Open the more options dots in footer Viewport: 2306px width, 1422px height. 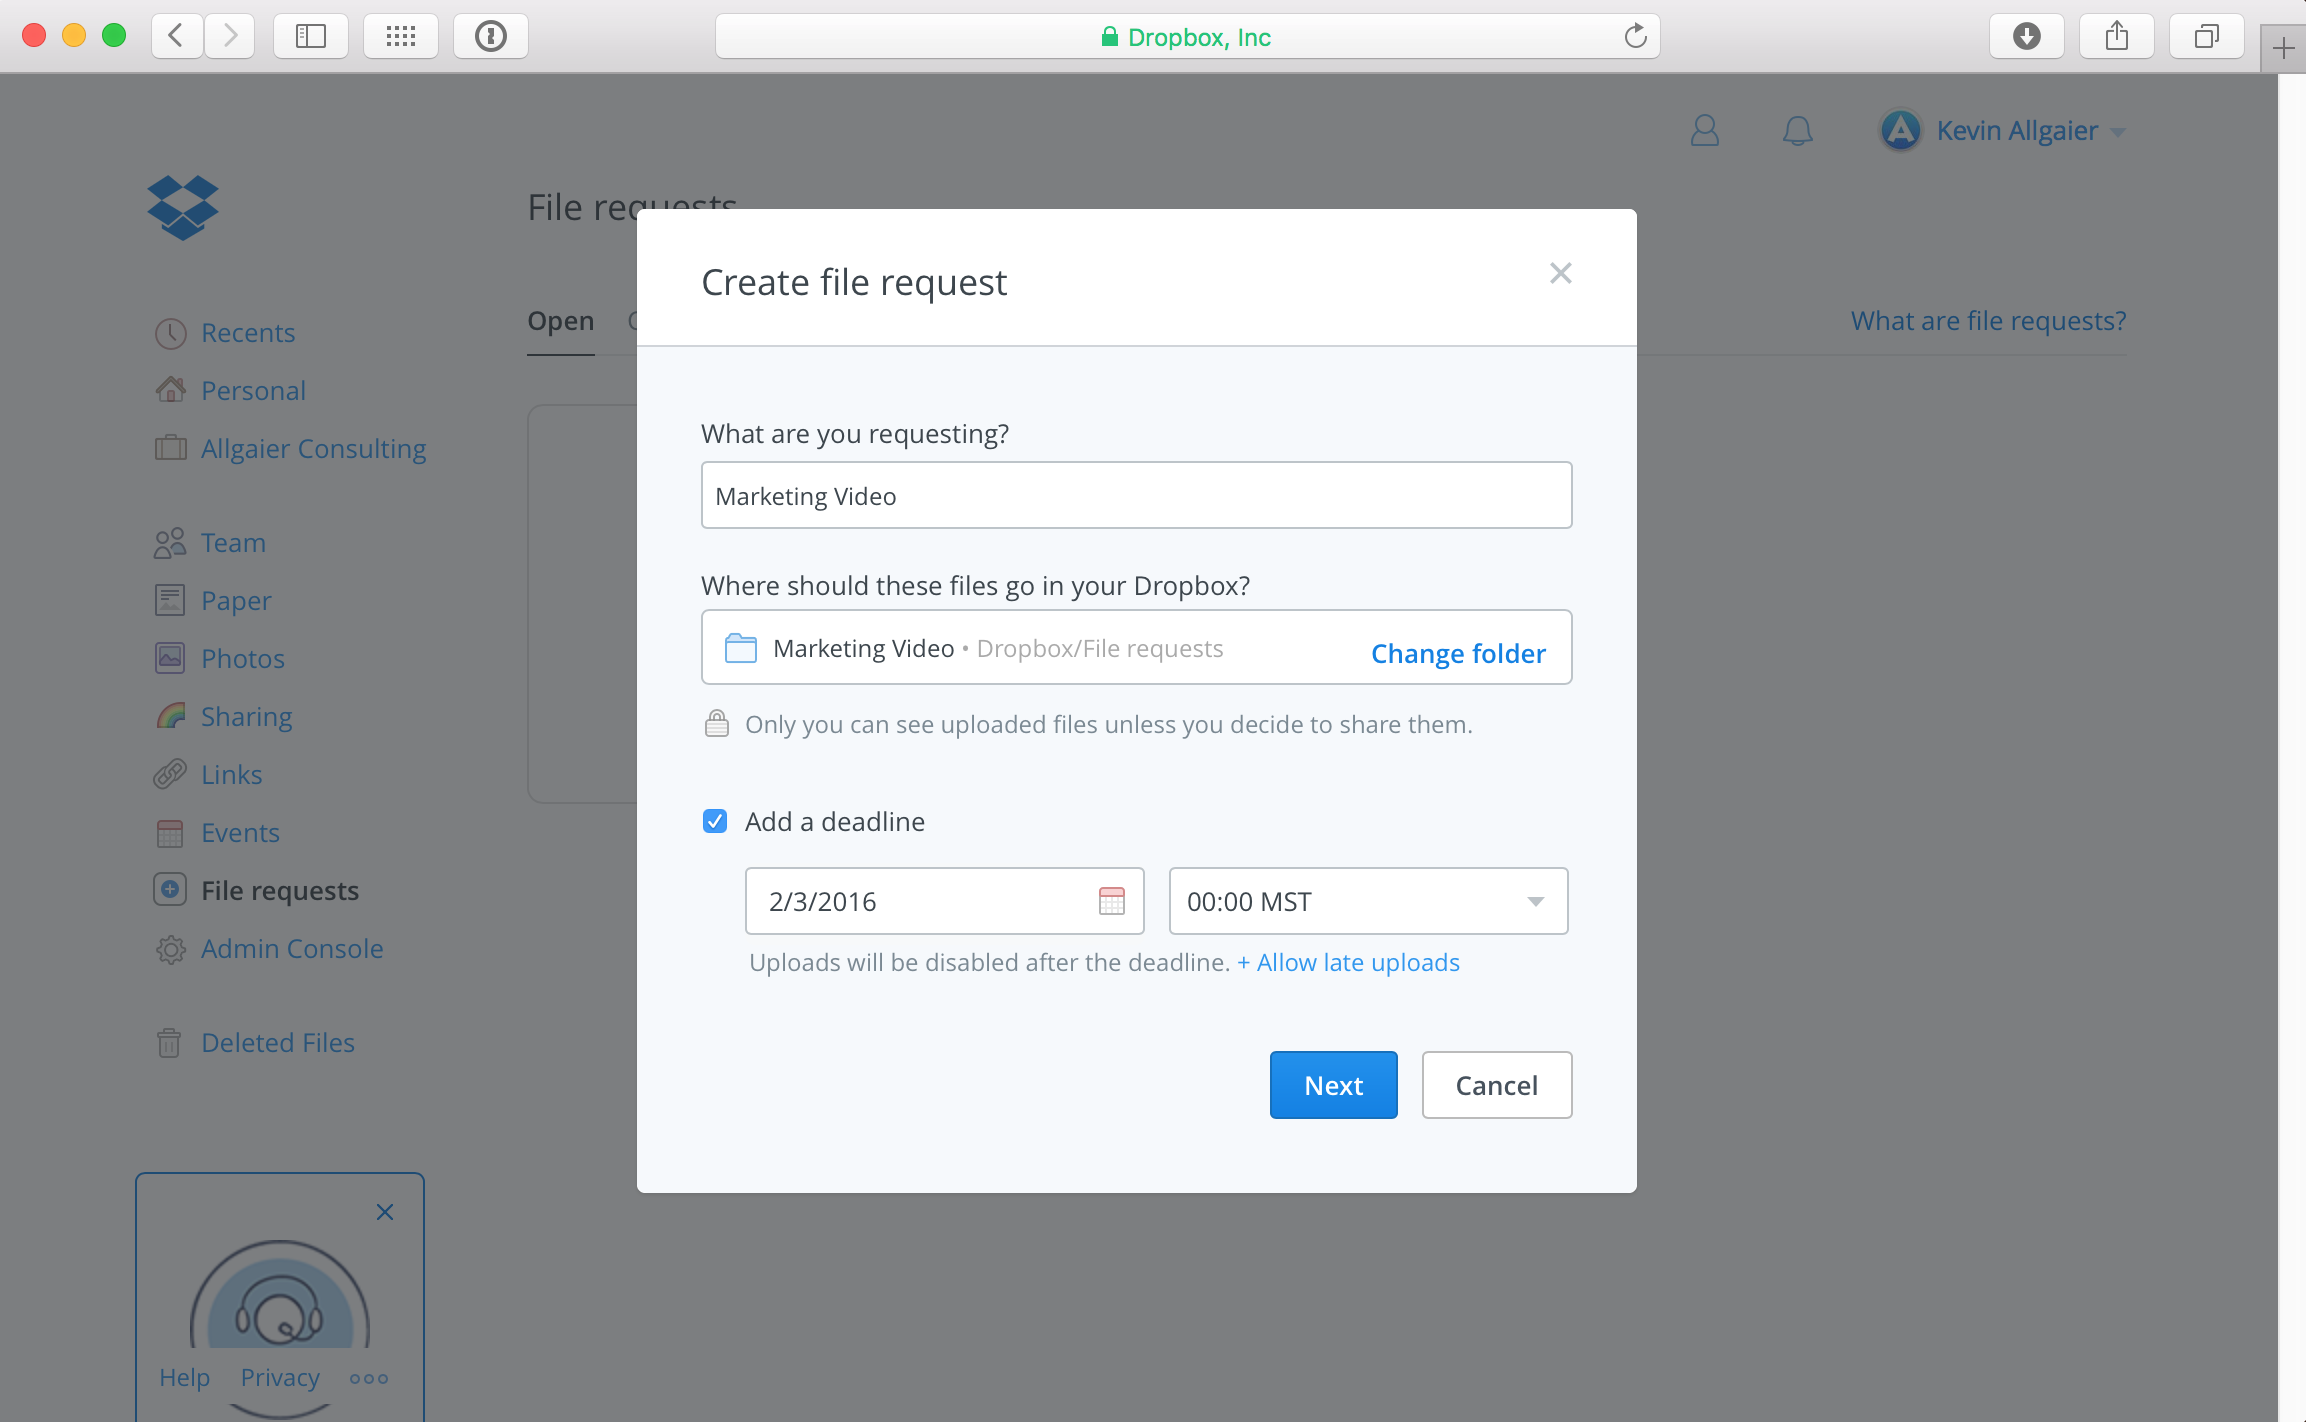click(x=369, y=1378)
